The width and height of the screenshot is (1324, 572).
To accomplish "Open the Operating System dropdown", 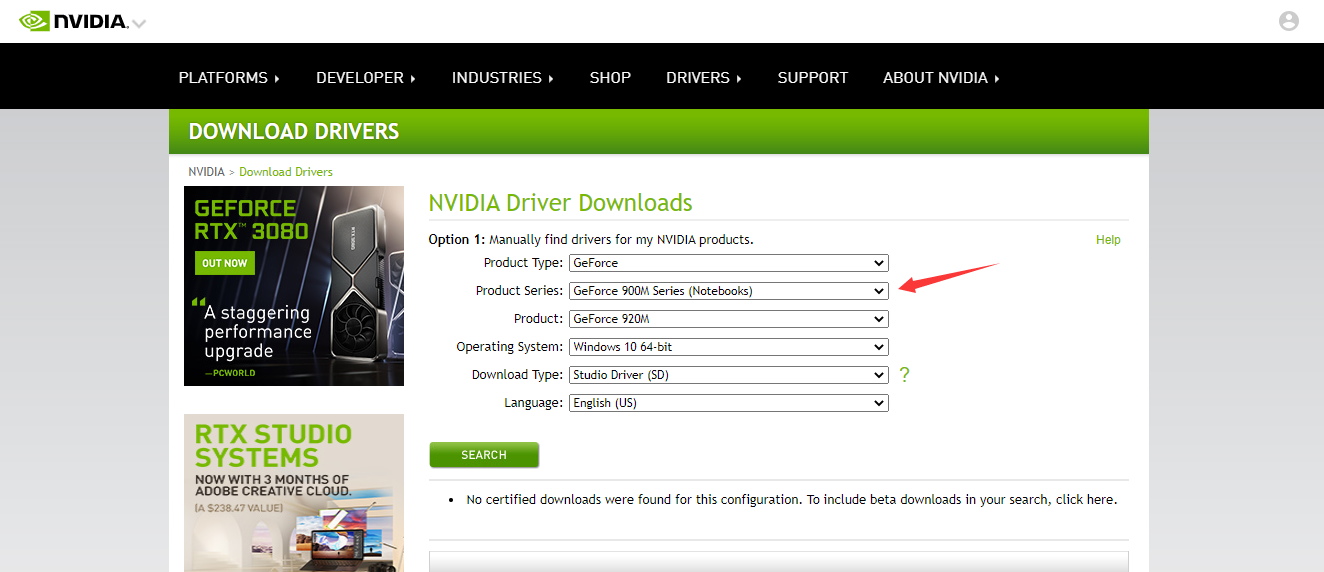I will pos(728,347).
